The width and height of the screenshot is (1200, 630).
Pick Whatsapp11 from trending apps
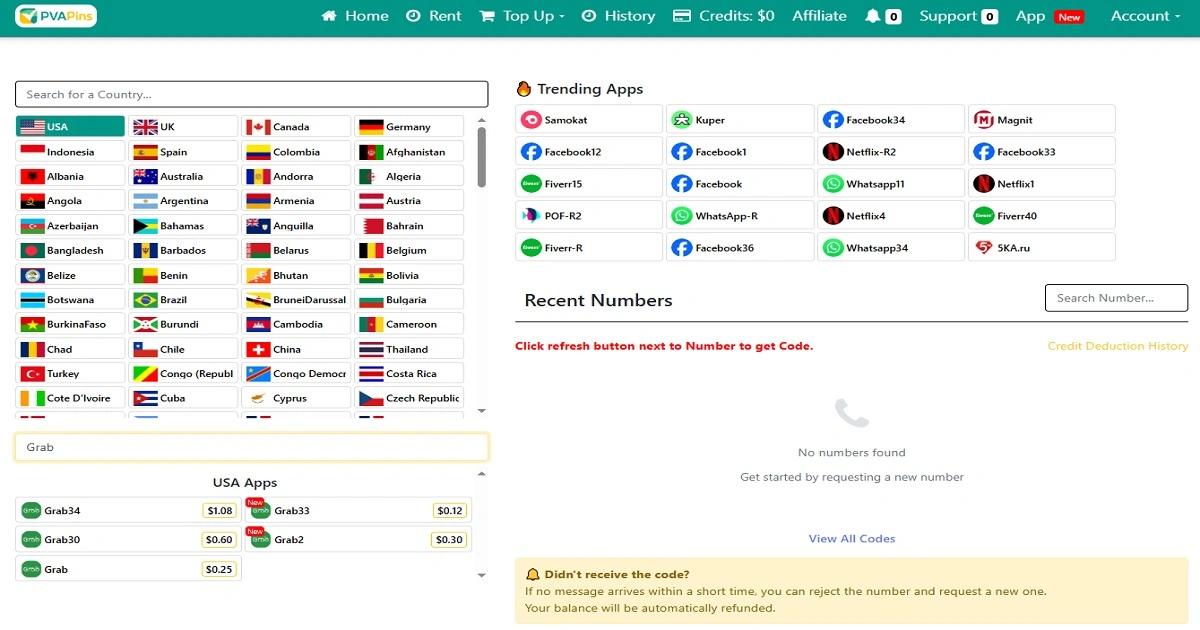tap(891, 183)
